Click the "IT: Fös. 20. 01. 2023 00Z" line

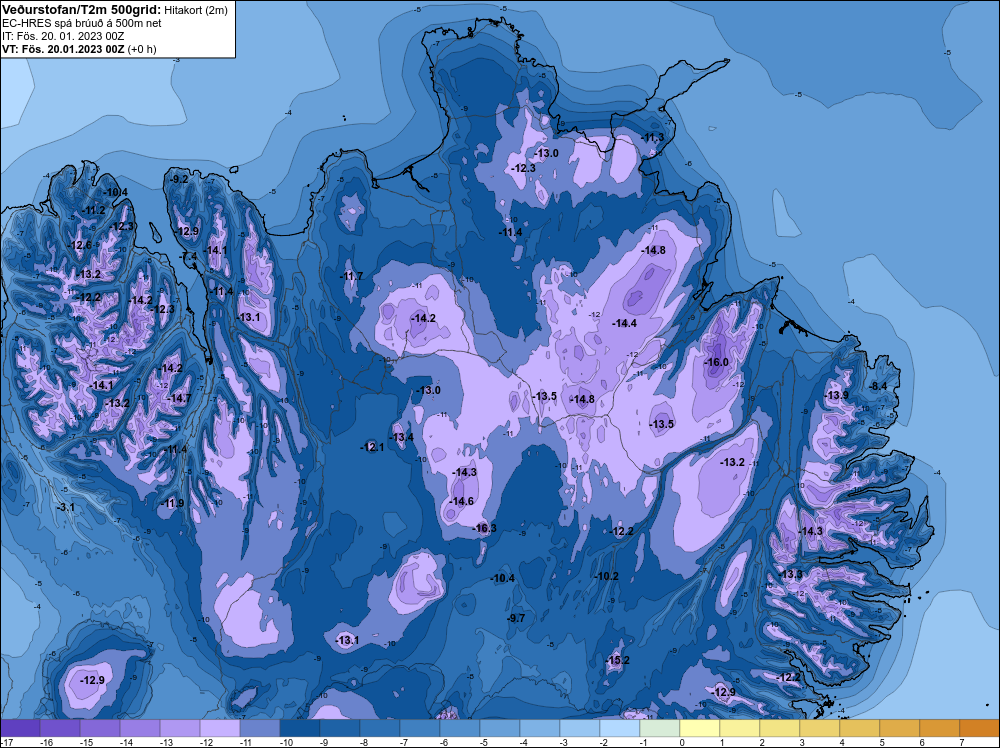point(63,36)
